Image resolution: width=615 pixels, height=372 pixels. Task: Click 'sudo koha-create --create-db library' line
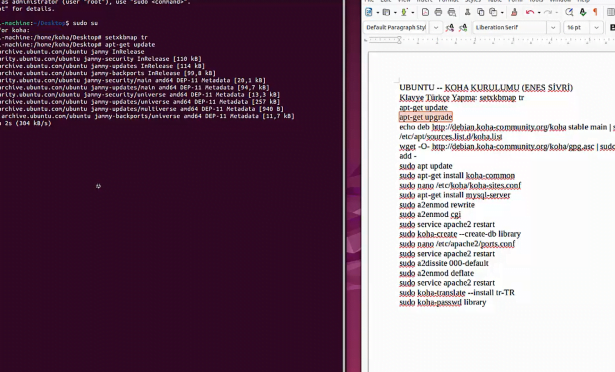[x=460, y=234]
